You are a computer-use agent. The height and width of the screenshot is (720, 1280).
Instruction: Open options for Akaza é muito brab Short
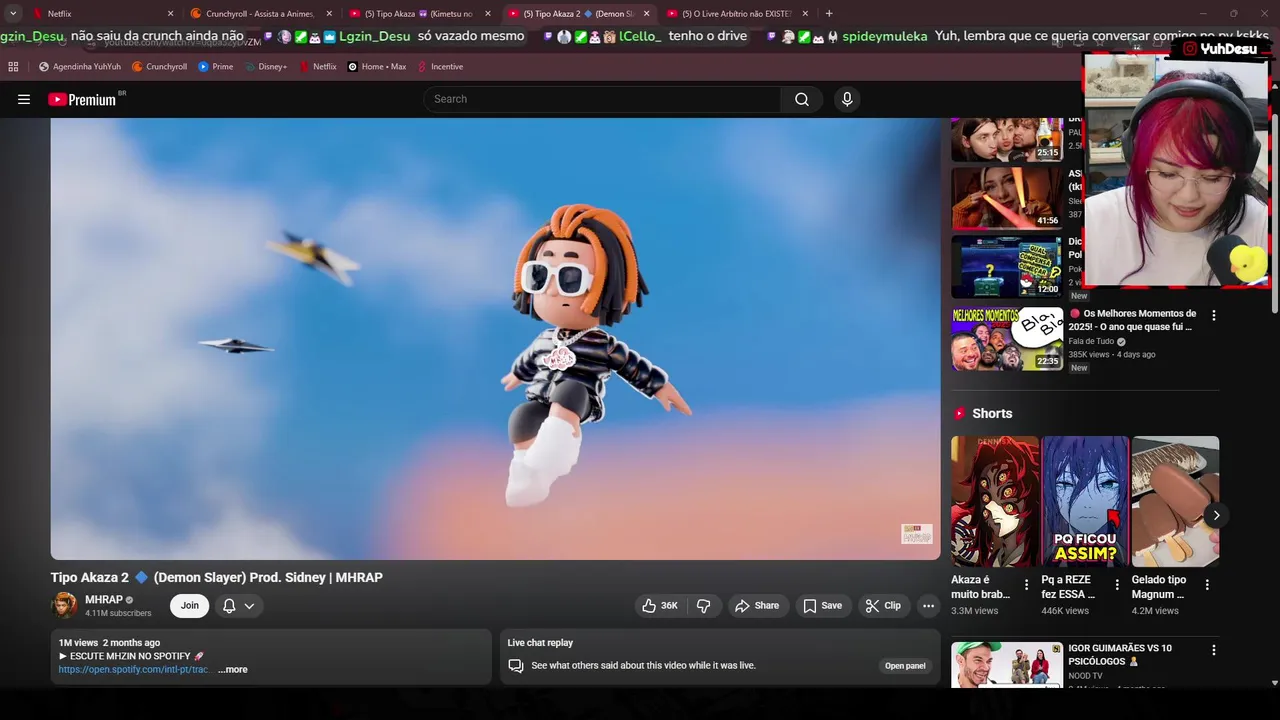pyautogui.click(x=1026, y=585)
